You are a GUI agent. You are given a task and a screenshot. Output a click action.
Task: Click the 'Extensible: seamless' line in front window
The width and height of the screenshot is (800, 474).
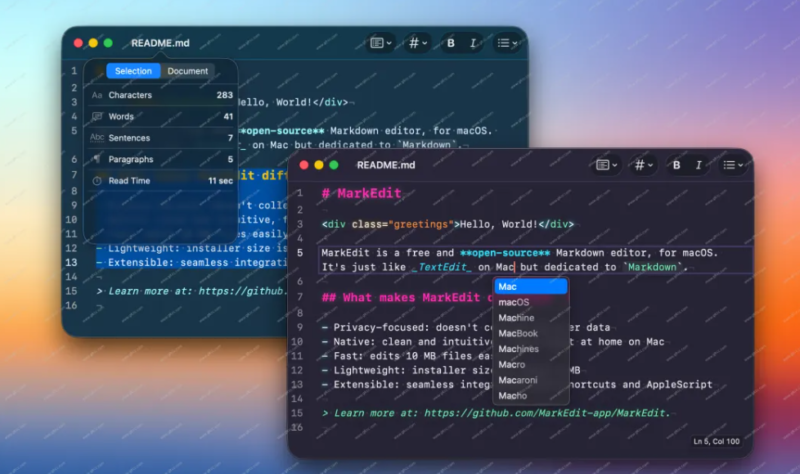click(517, 385)
